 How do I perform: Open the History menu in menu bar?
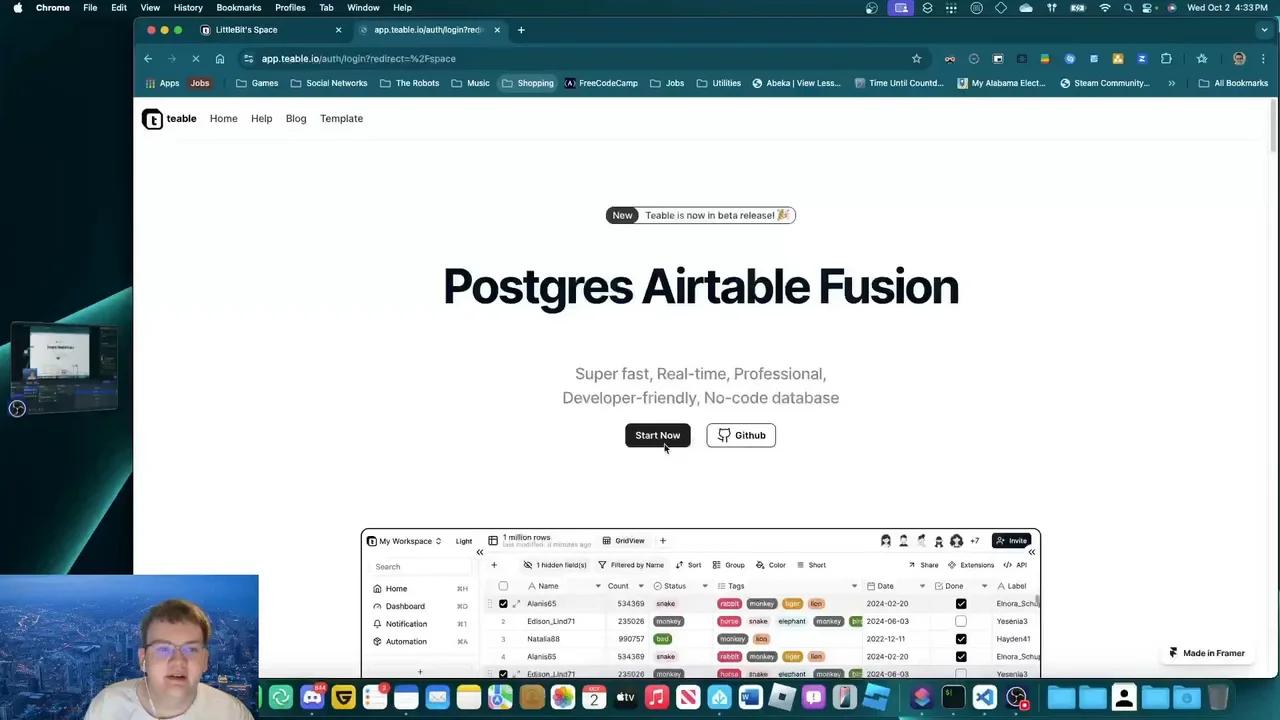click(x=188, y=8)
